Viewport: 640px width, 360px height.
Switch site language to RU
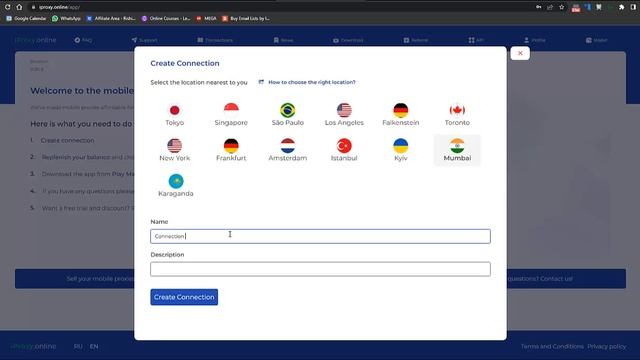tap(78, 347)
